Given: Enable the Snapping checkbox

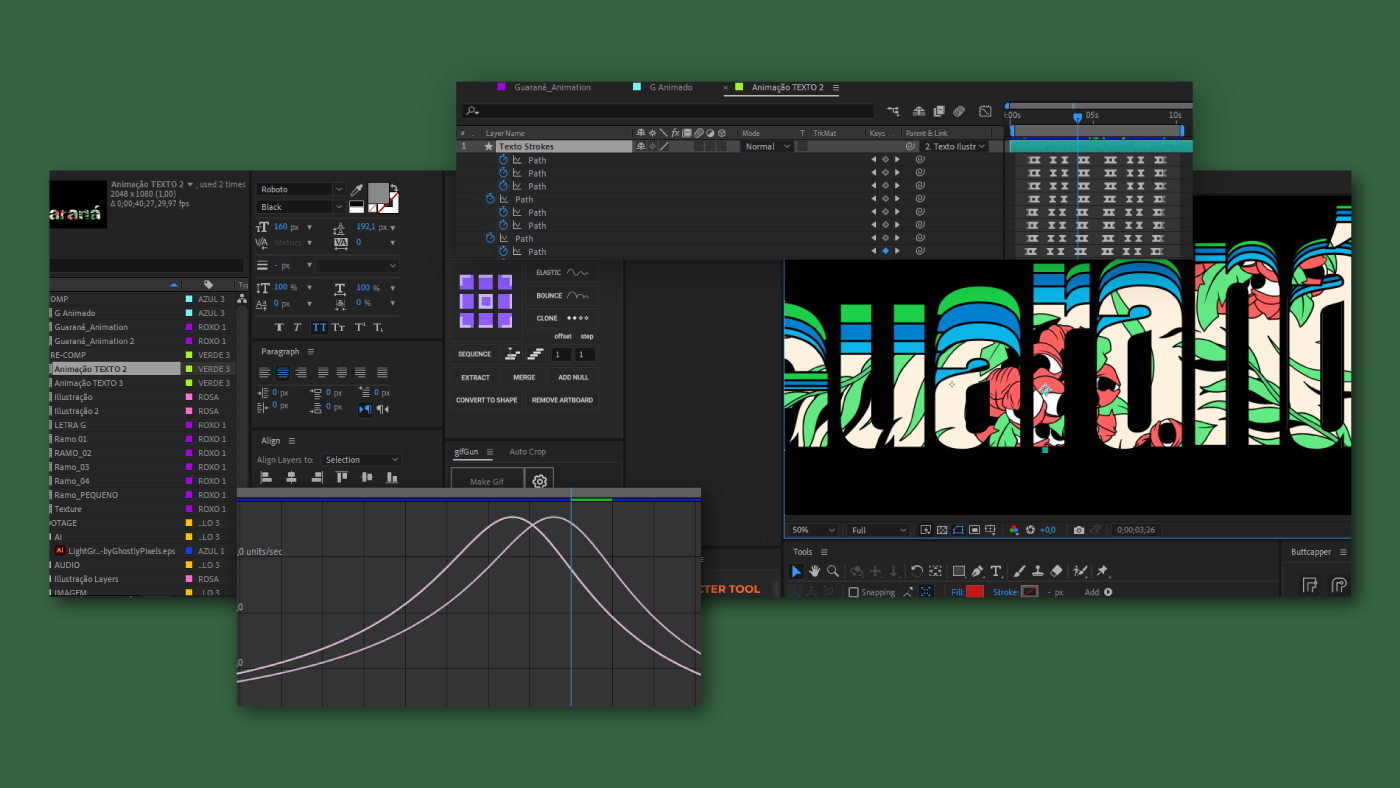Looking at the screenshot, I should (x=853, y=592).
